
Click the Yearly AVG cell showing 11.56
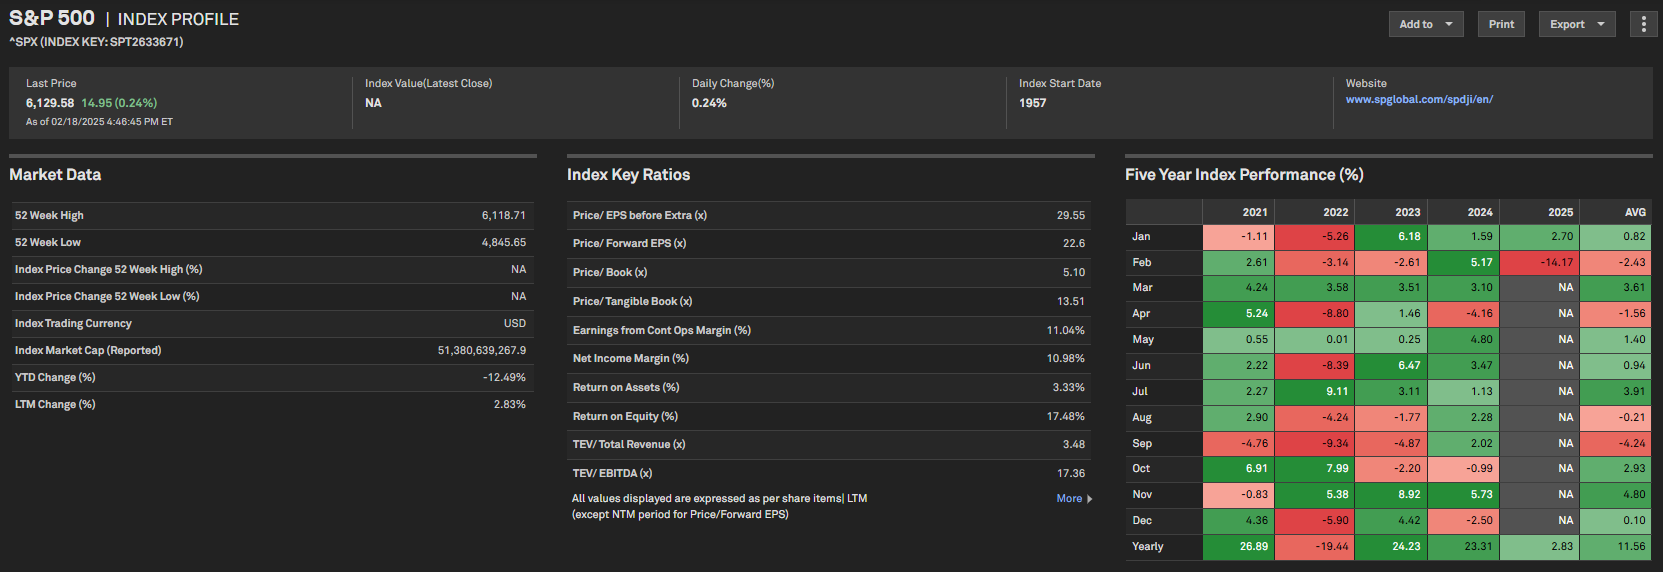1615,547
